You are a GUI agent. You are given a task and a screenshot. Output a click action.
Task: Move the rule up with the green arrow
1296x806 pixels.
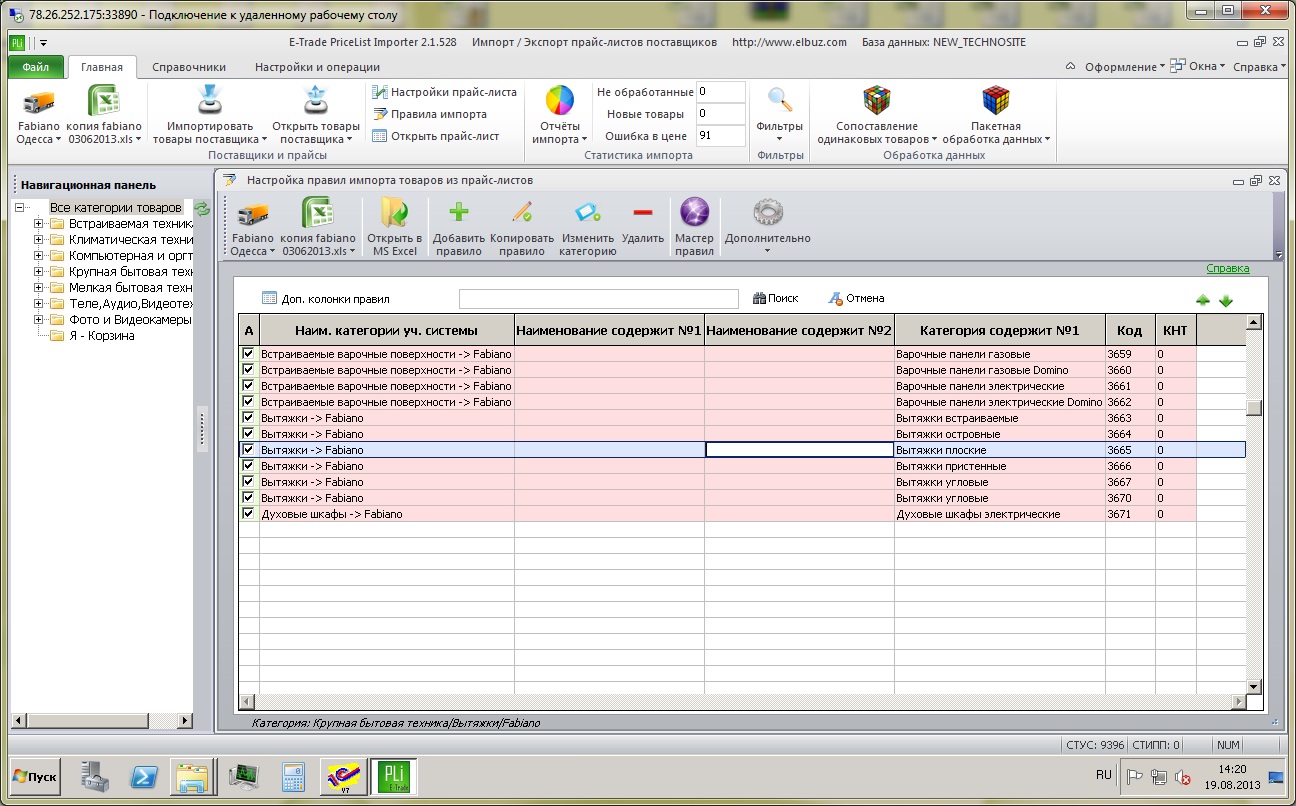pos(1203,300)
